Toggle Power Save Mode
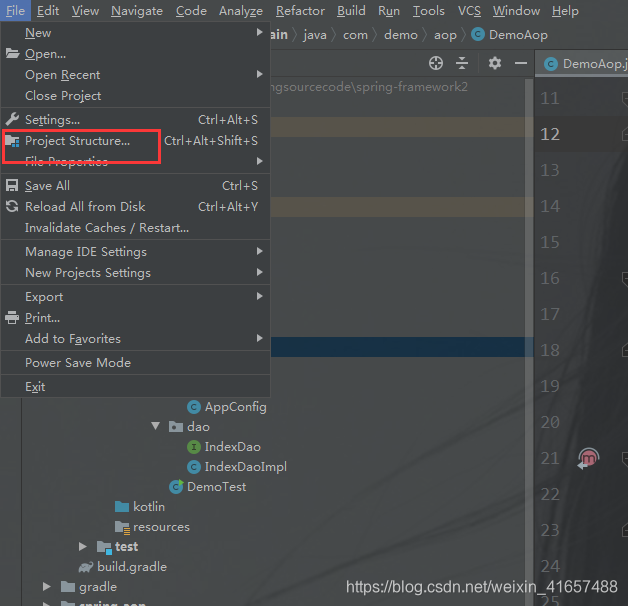The image size is (628, 606). (x=135, y=362)
